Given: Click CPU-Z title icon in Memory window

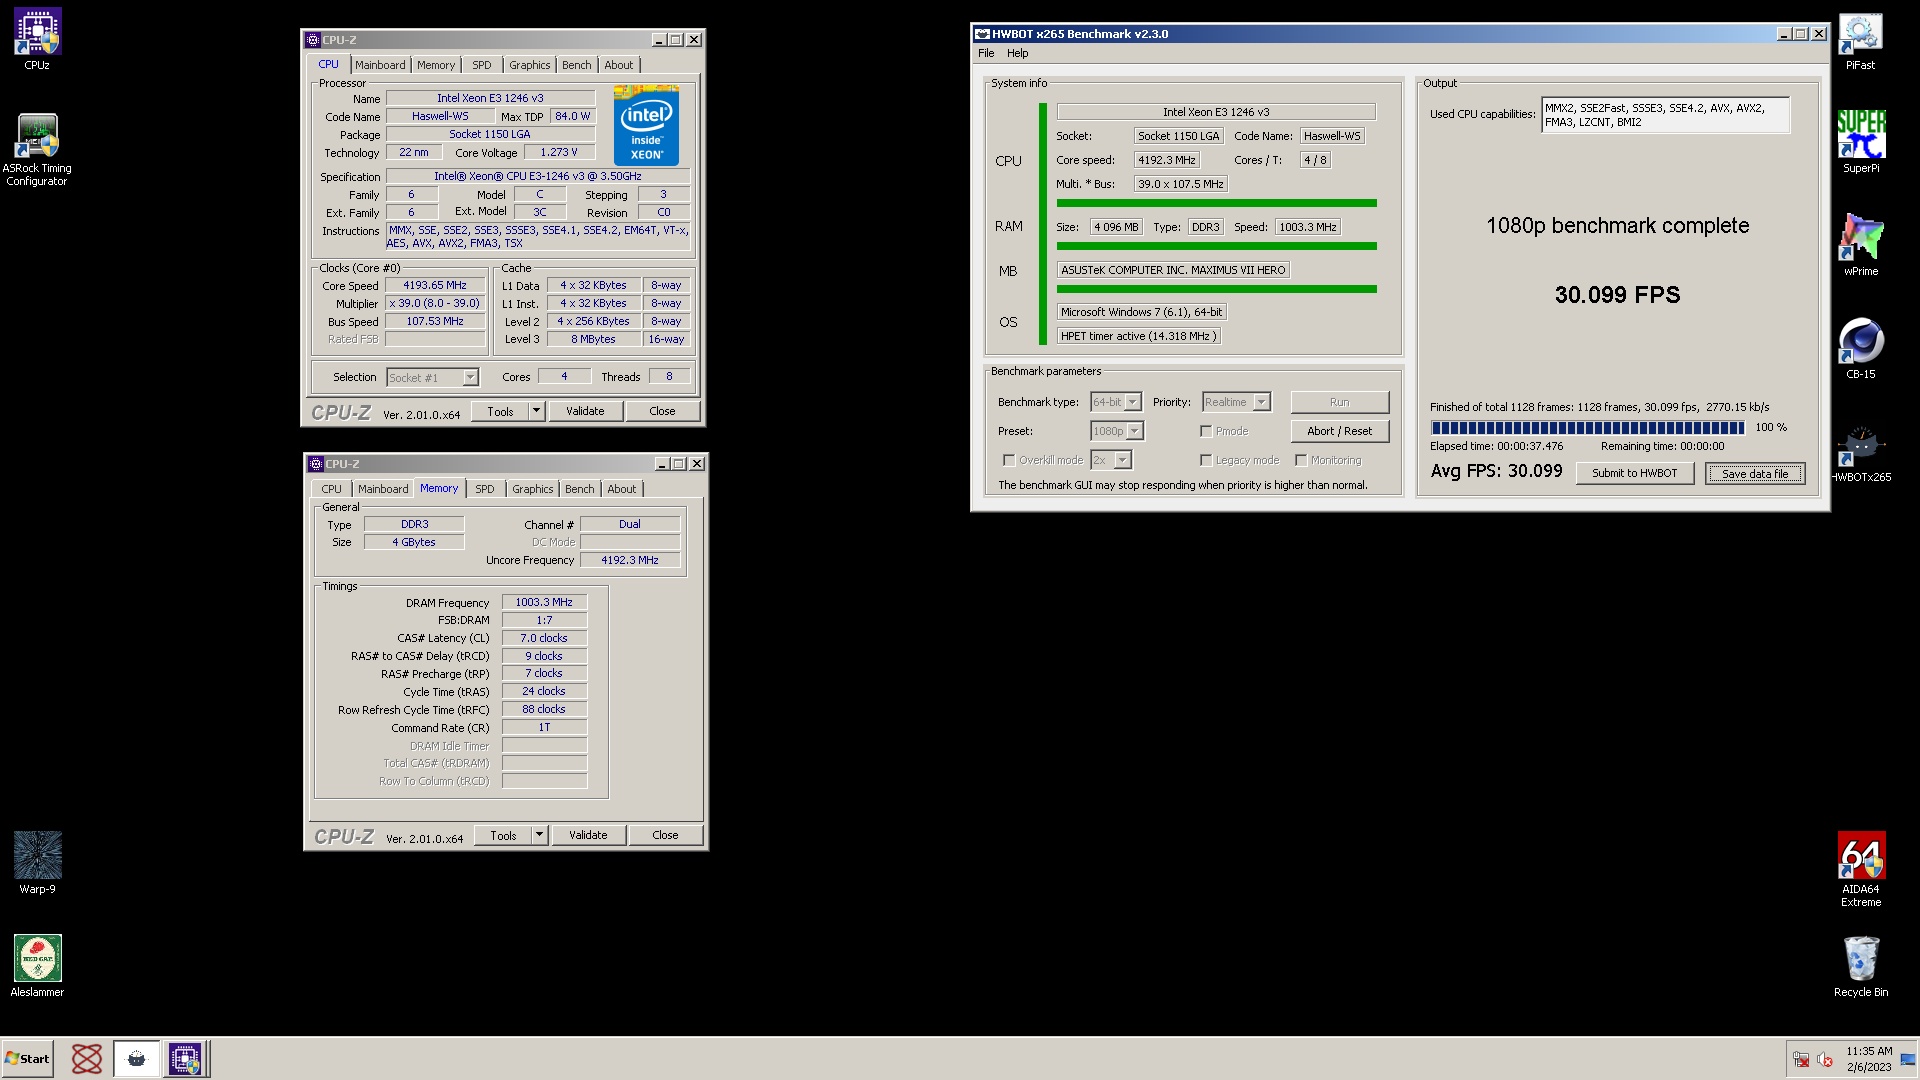Looking at the screenshot, I should click(x=316, y=464).
